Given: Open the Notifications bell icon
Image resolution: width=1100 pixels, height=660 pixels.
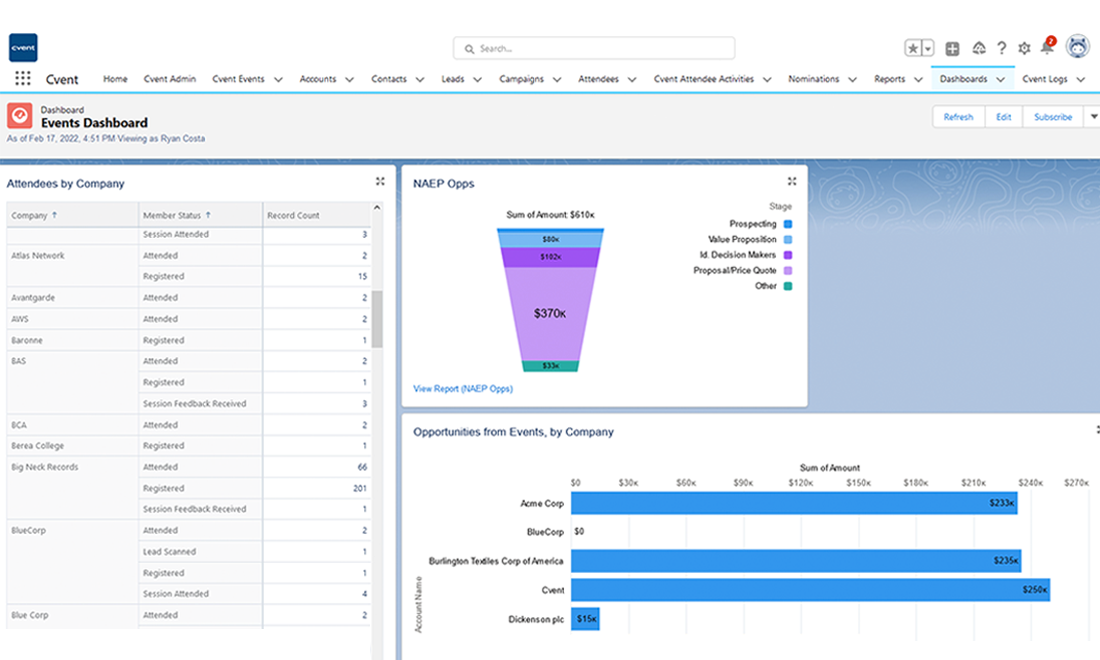Looking at the screenshot, I should (1047, 48).
